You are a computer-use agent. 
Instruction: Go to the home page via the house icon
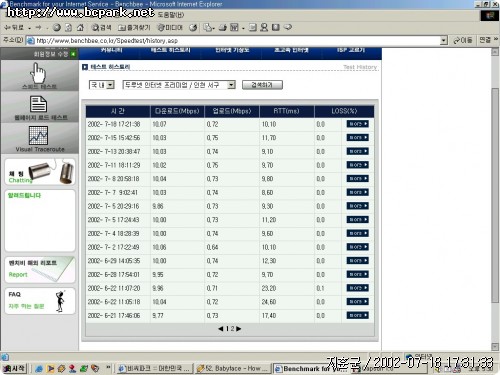tap(80, 28)
